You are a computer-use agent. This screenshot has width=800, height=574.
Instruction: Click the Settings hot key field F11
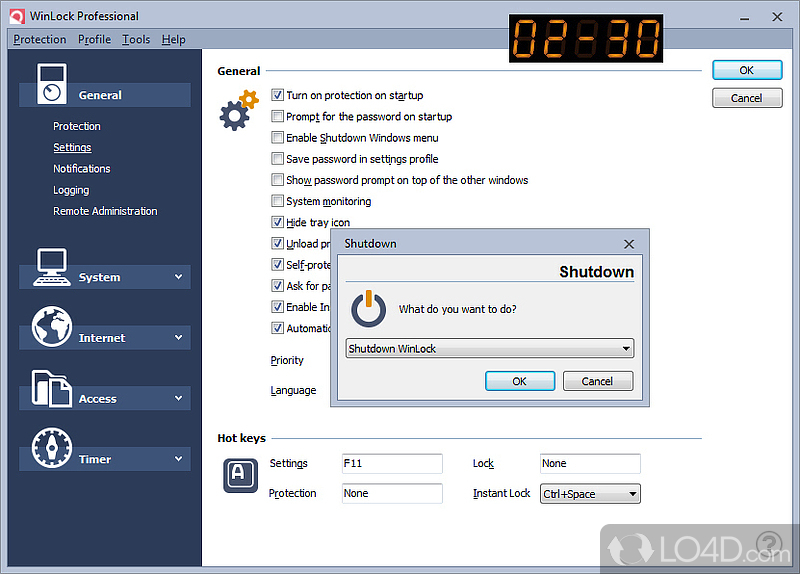coord(392,464)
